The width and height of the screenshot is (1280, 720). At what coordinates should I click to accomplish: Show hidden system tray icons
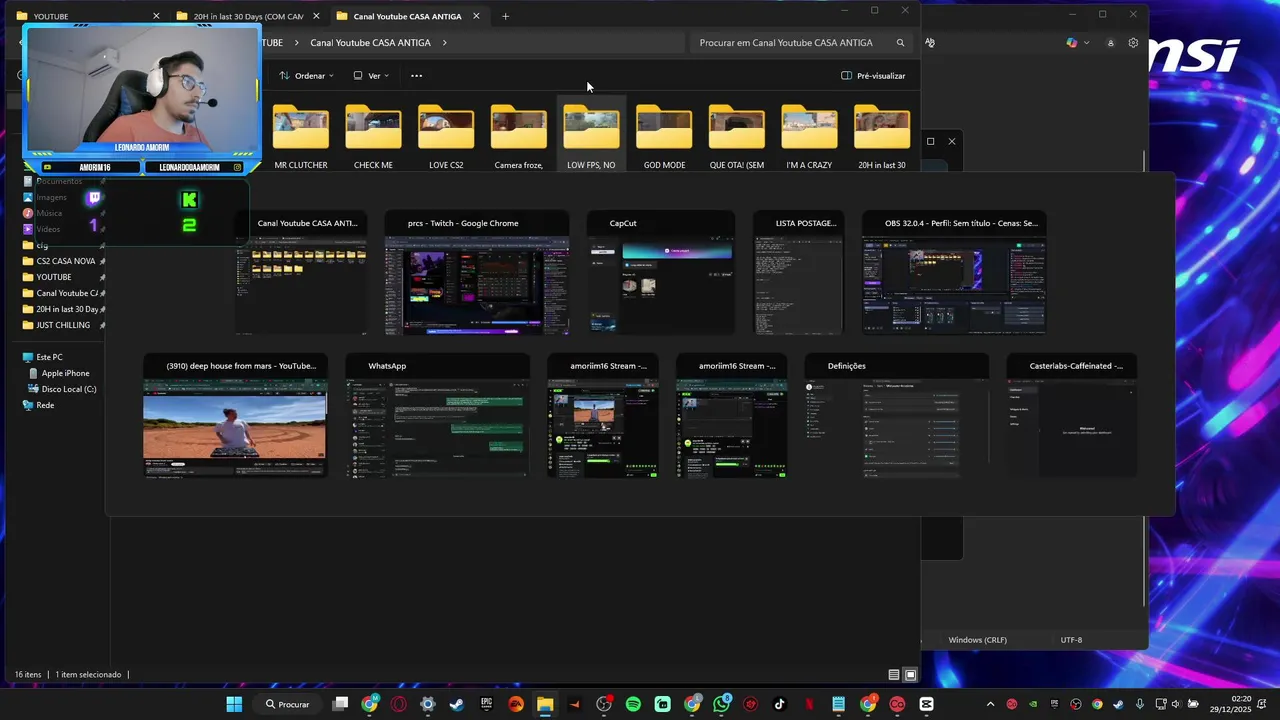tap(990, 704)
